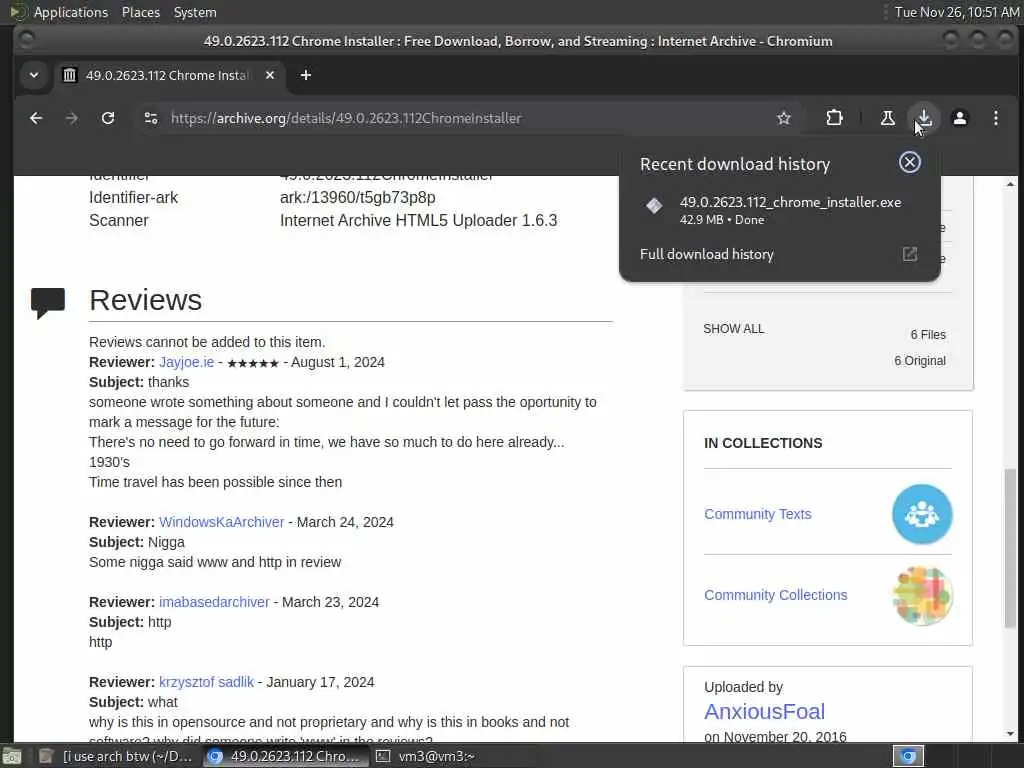Click the window menu button in title bar

[25, 40]
